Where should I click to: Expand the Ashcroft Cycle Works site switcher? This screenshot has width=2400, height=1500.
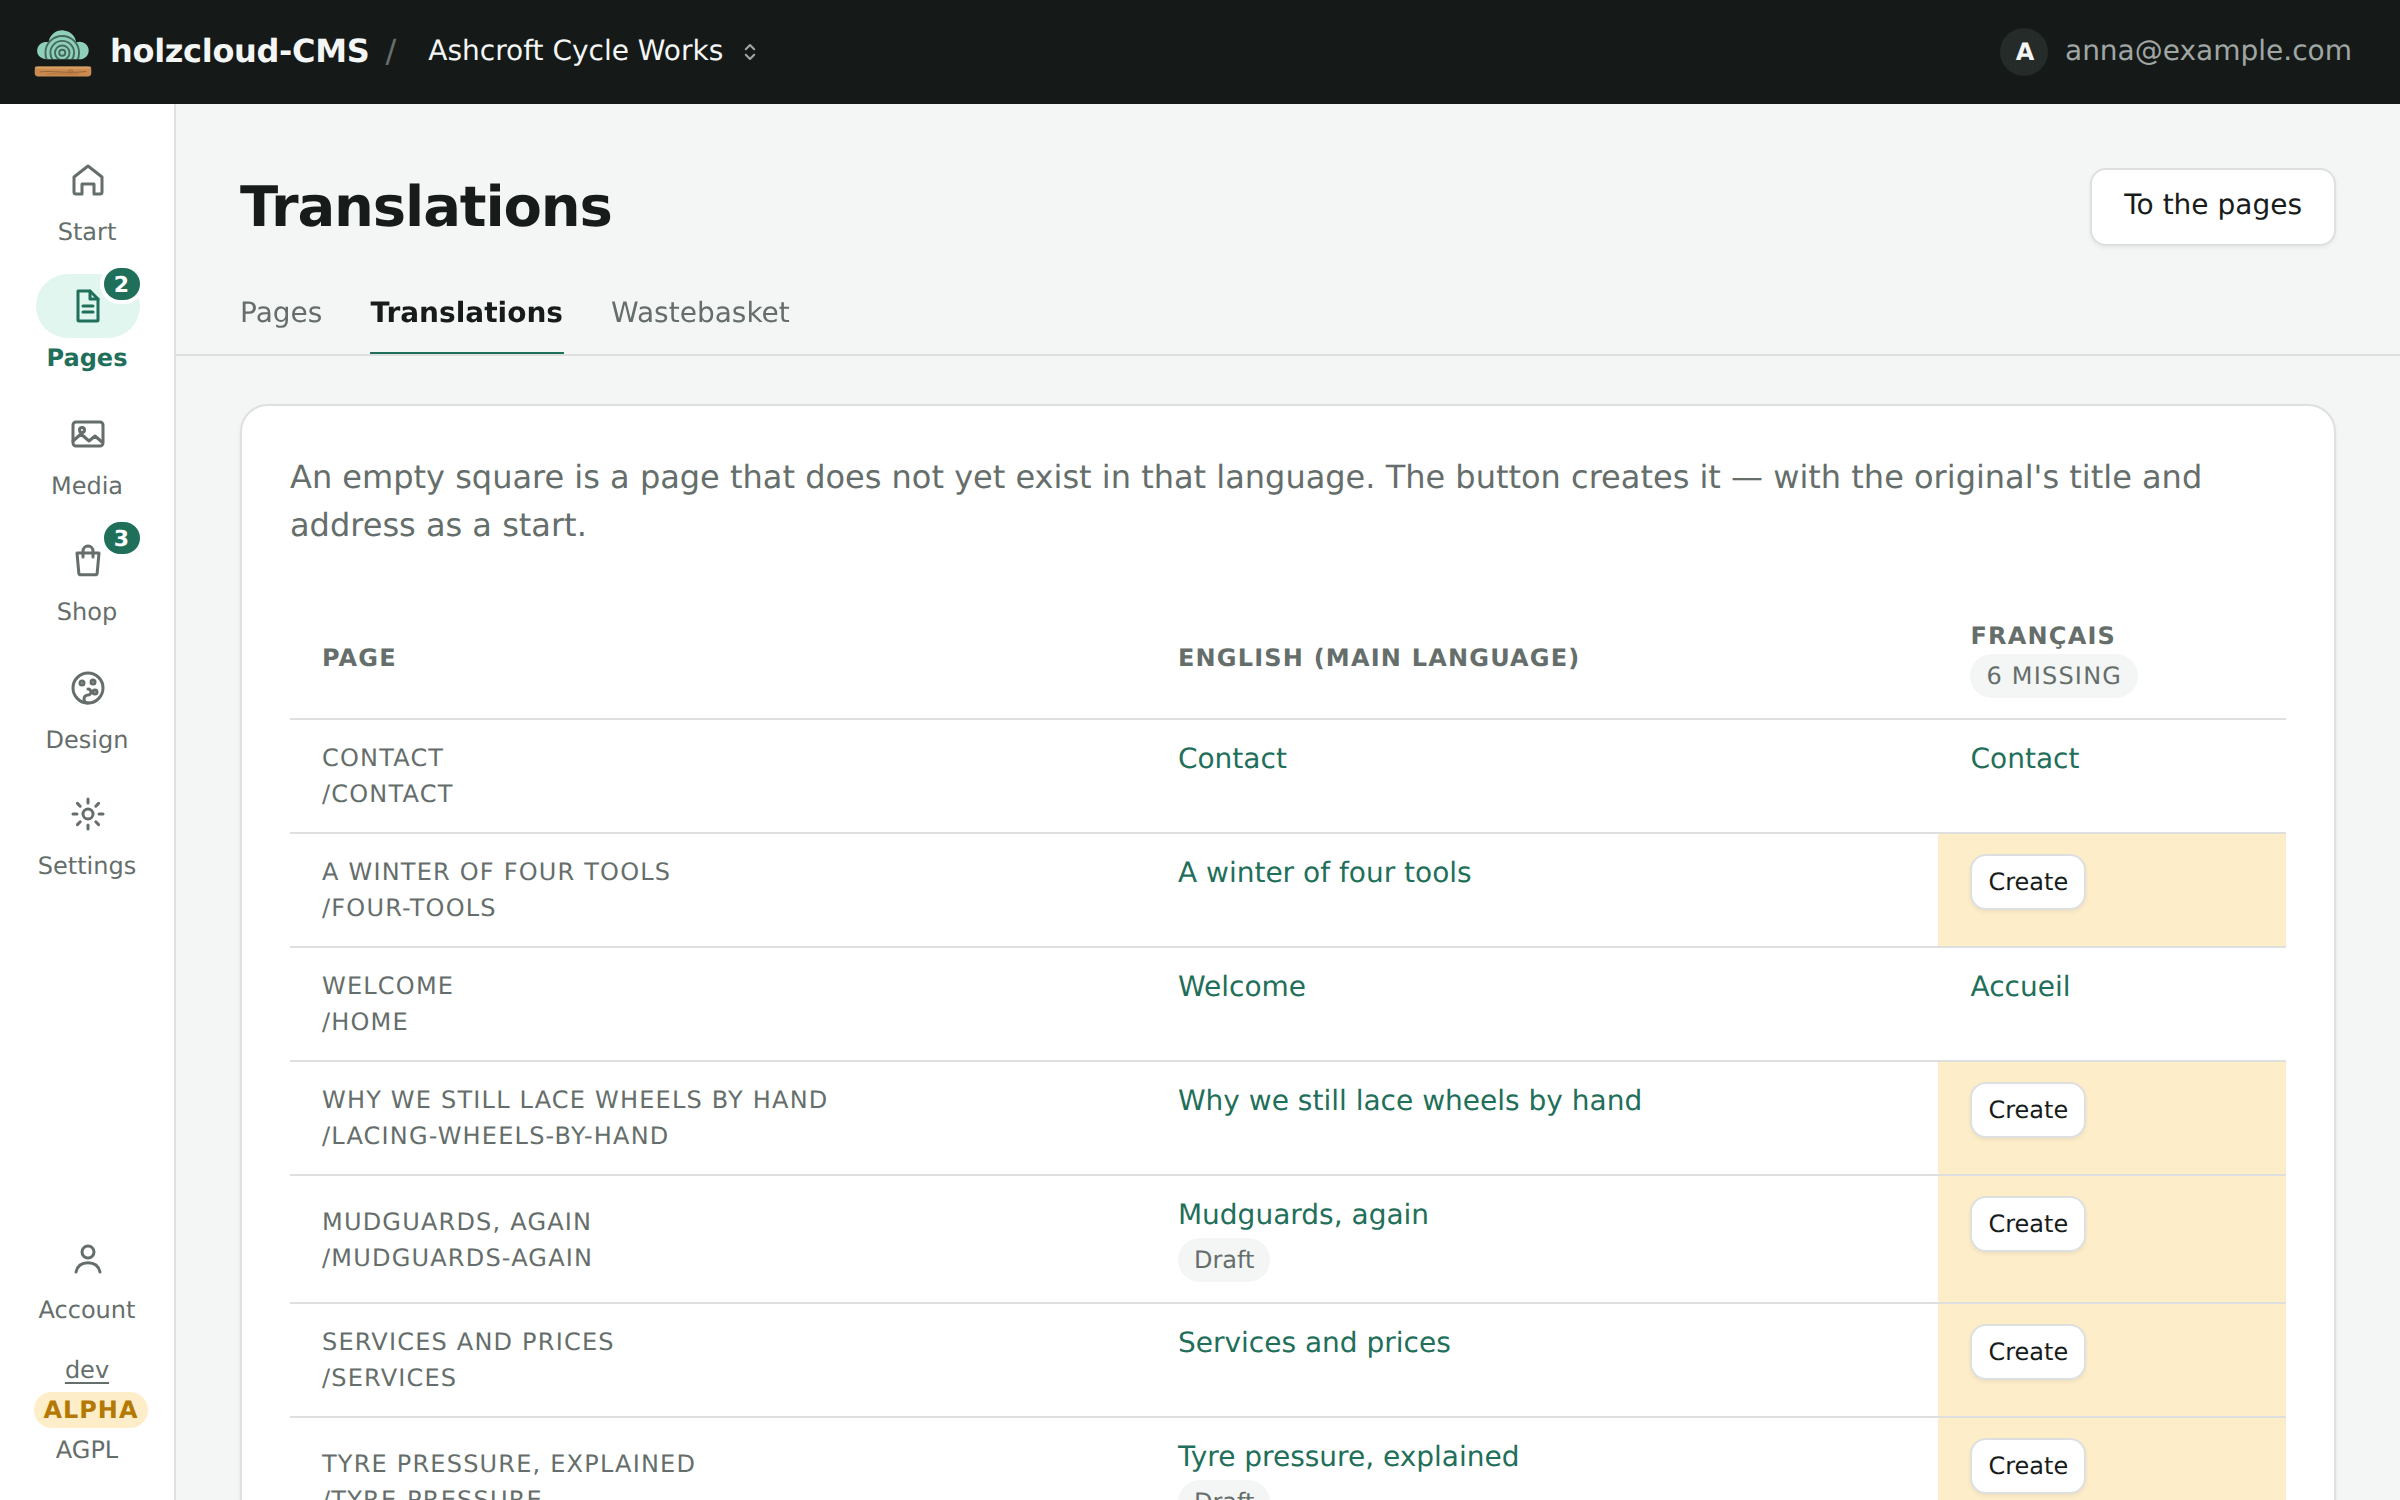[593, 51]
